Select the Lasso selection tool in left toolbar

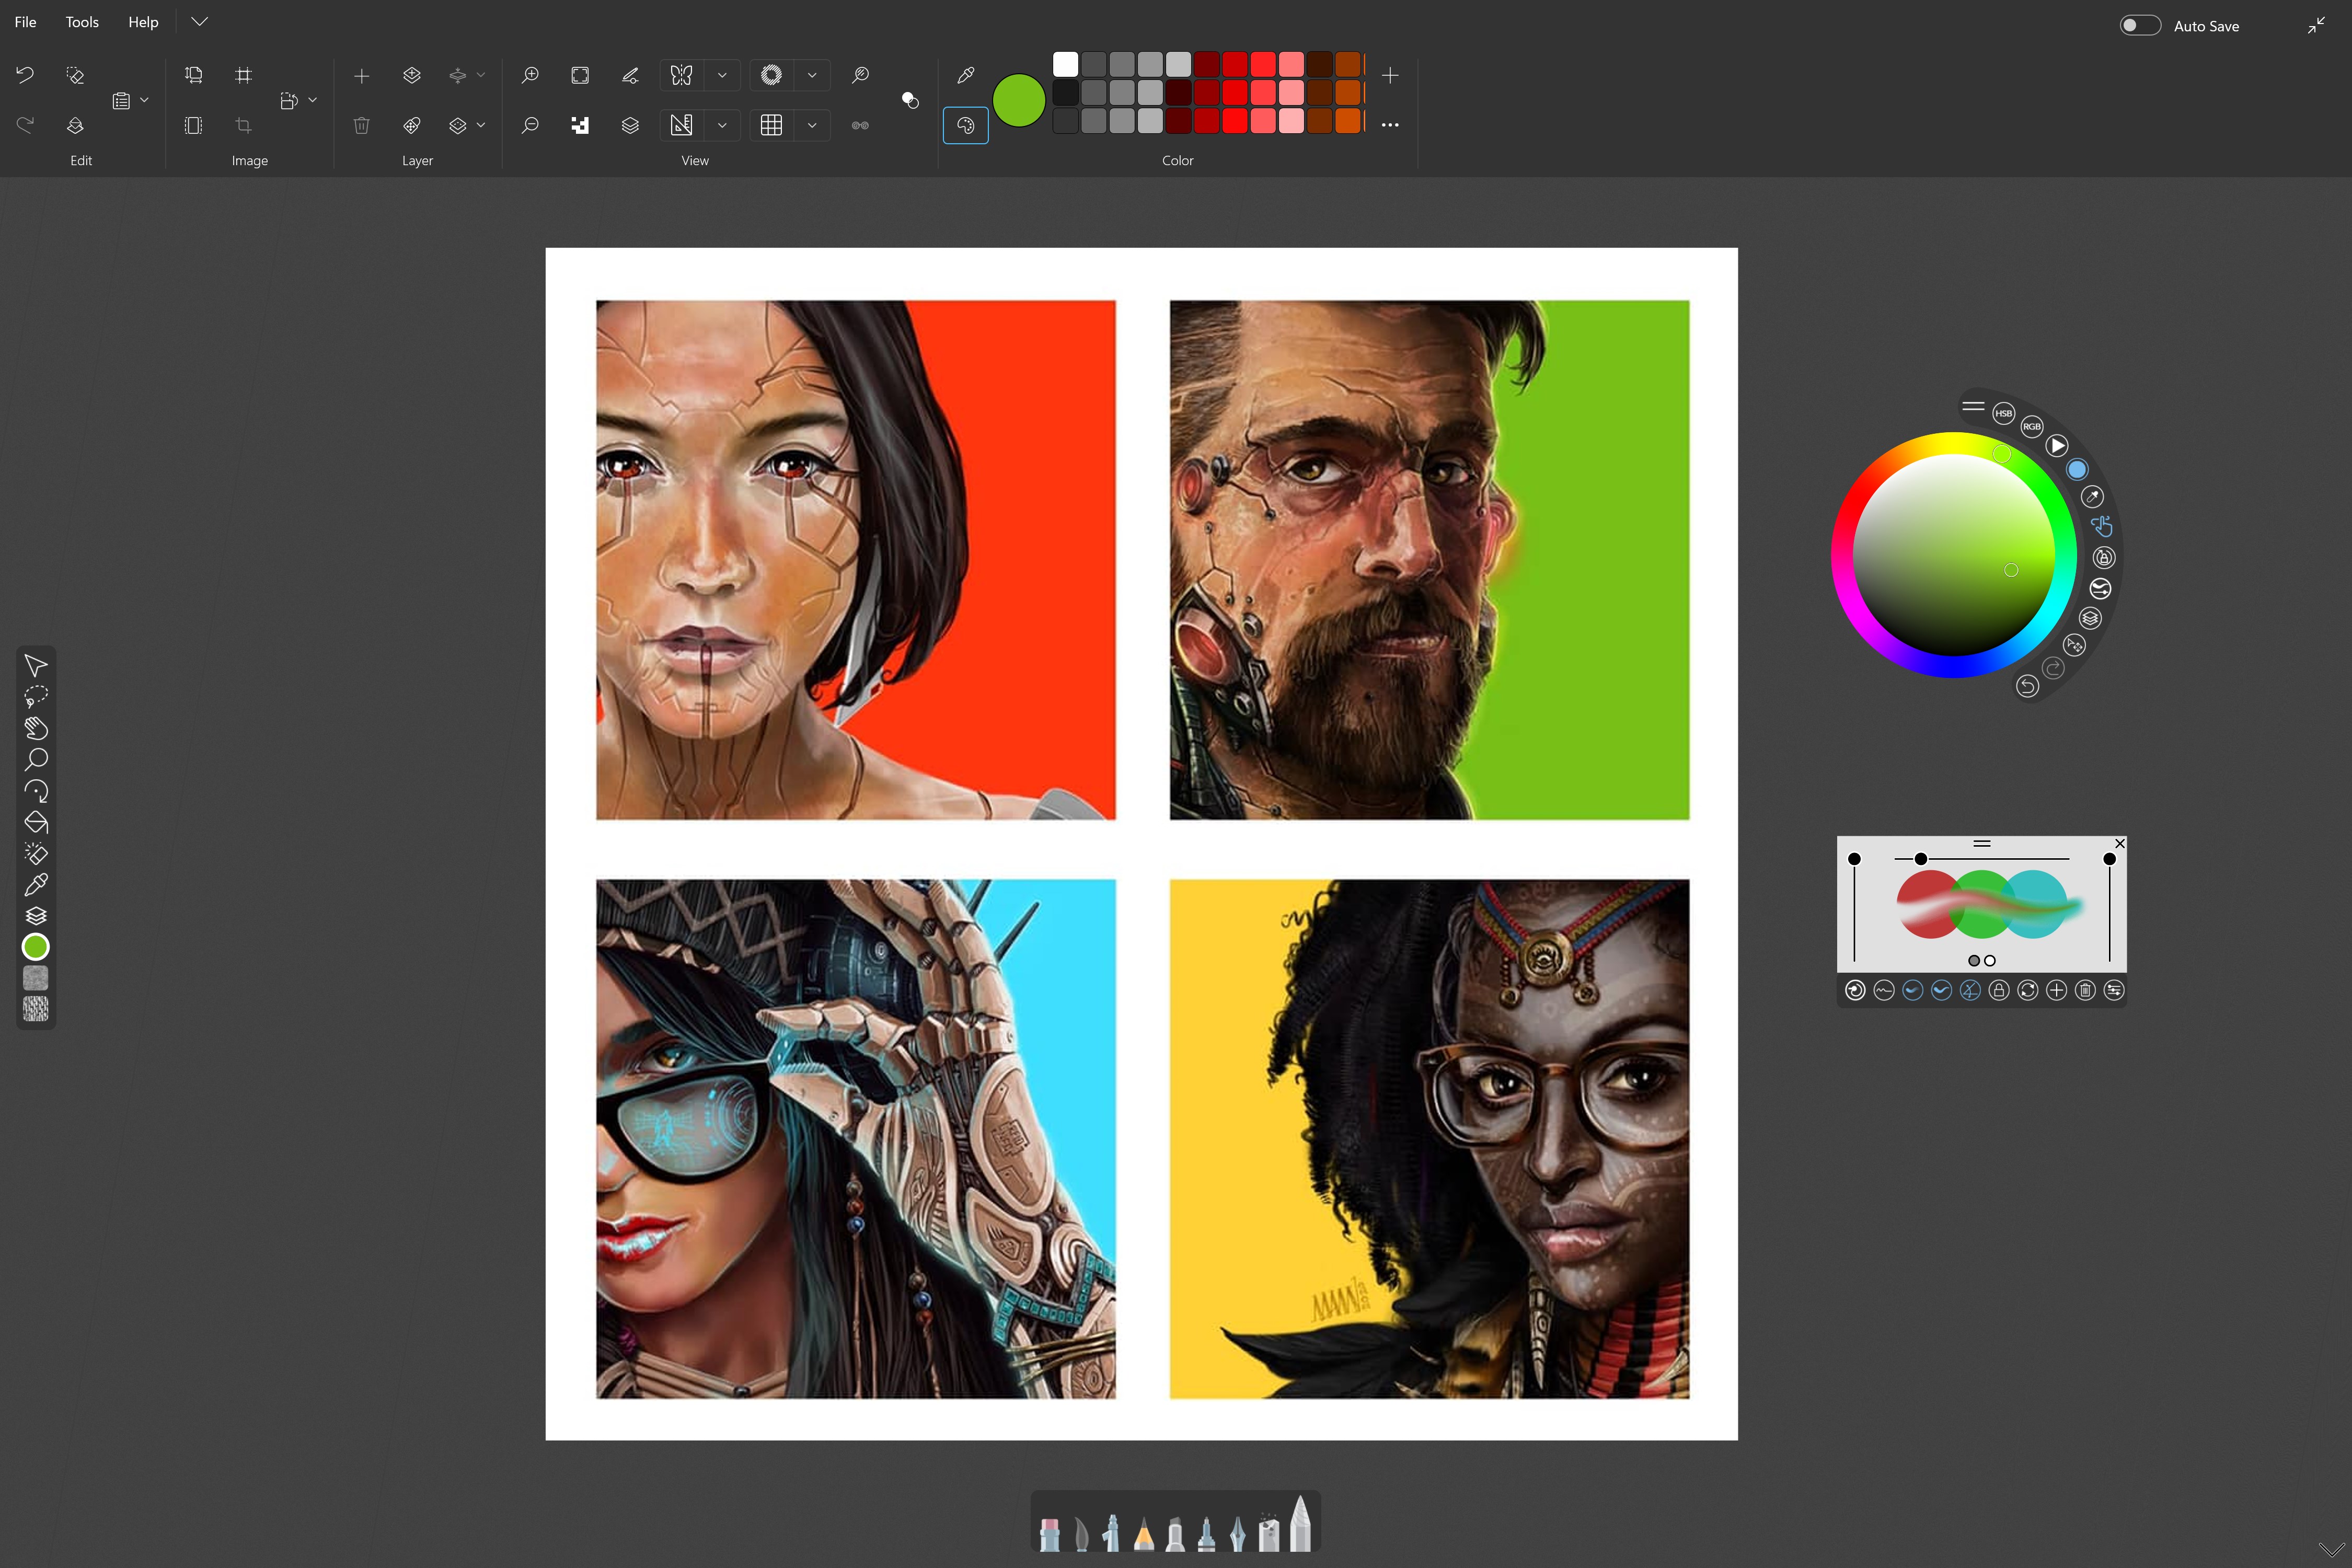point(36,697)
